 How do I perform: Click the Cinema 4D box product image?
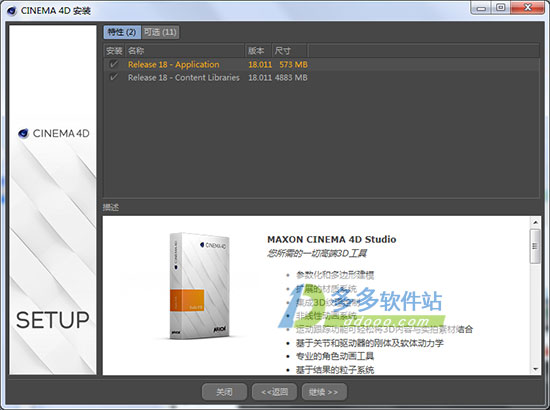[x=199, y=285]
